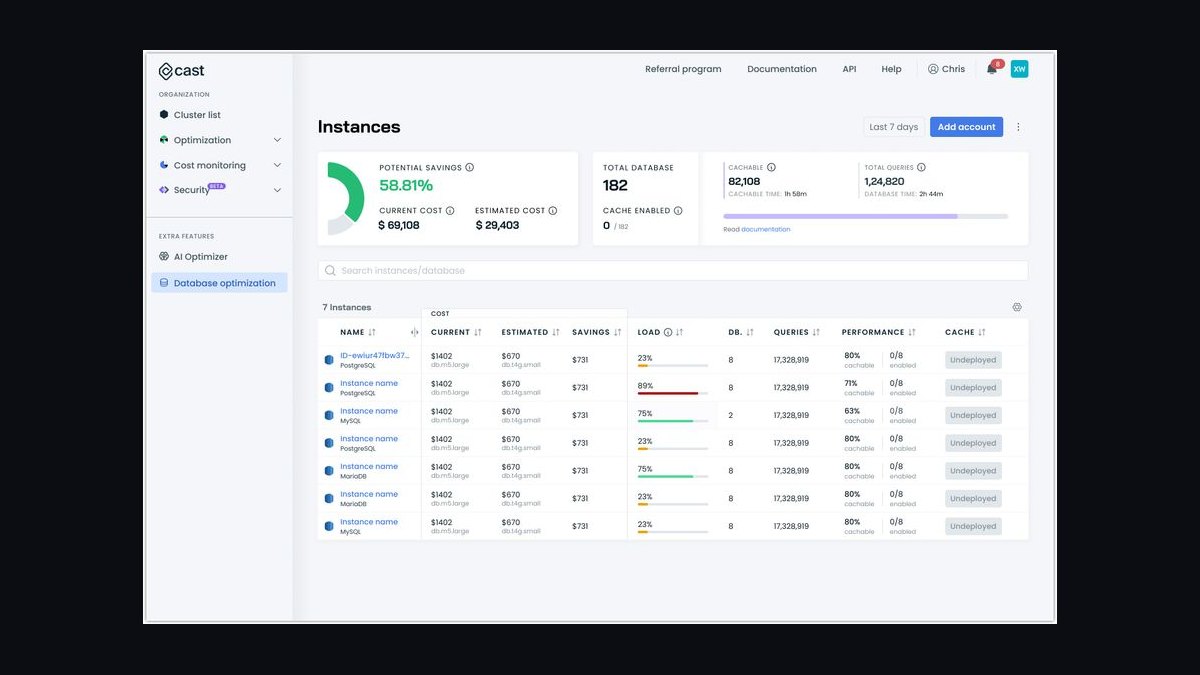Viewport: 1200px width, 675px height.
Task: Focus the Search instances/database field
Action: point(673,271)
